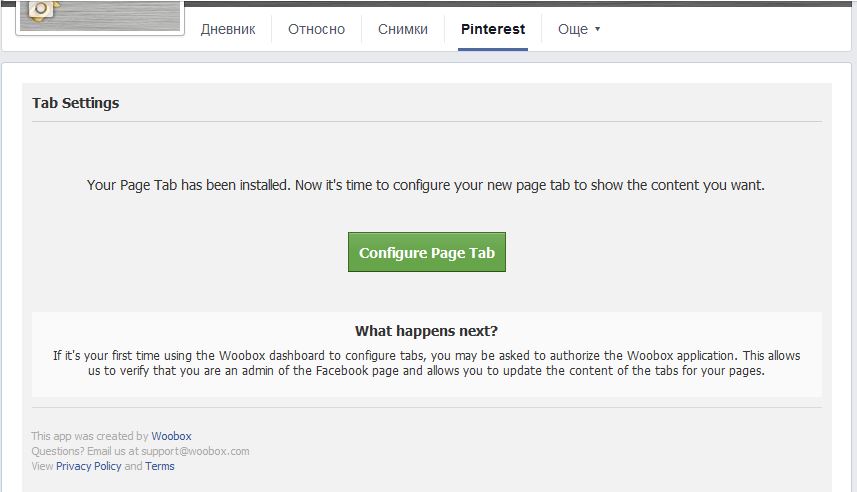Select the Pinterest tab
Viewport: 857px width, 492px height.
(493, 29)
